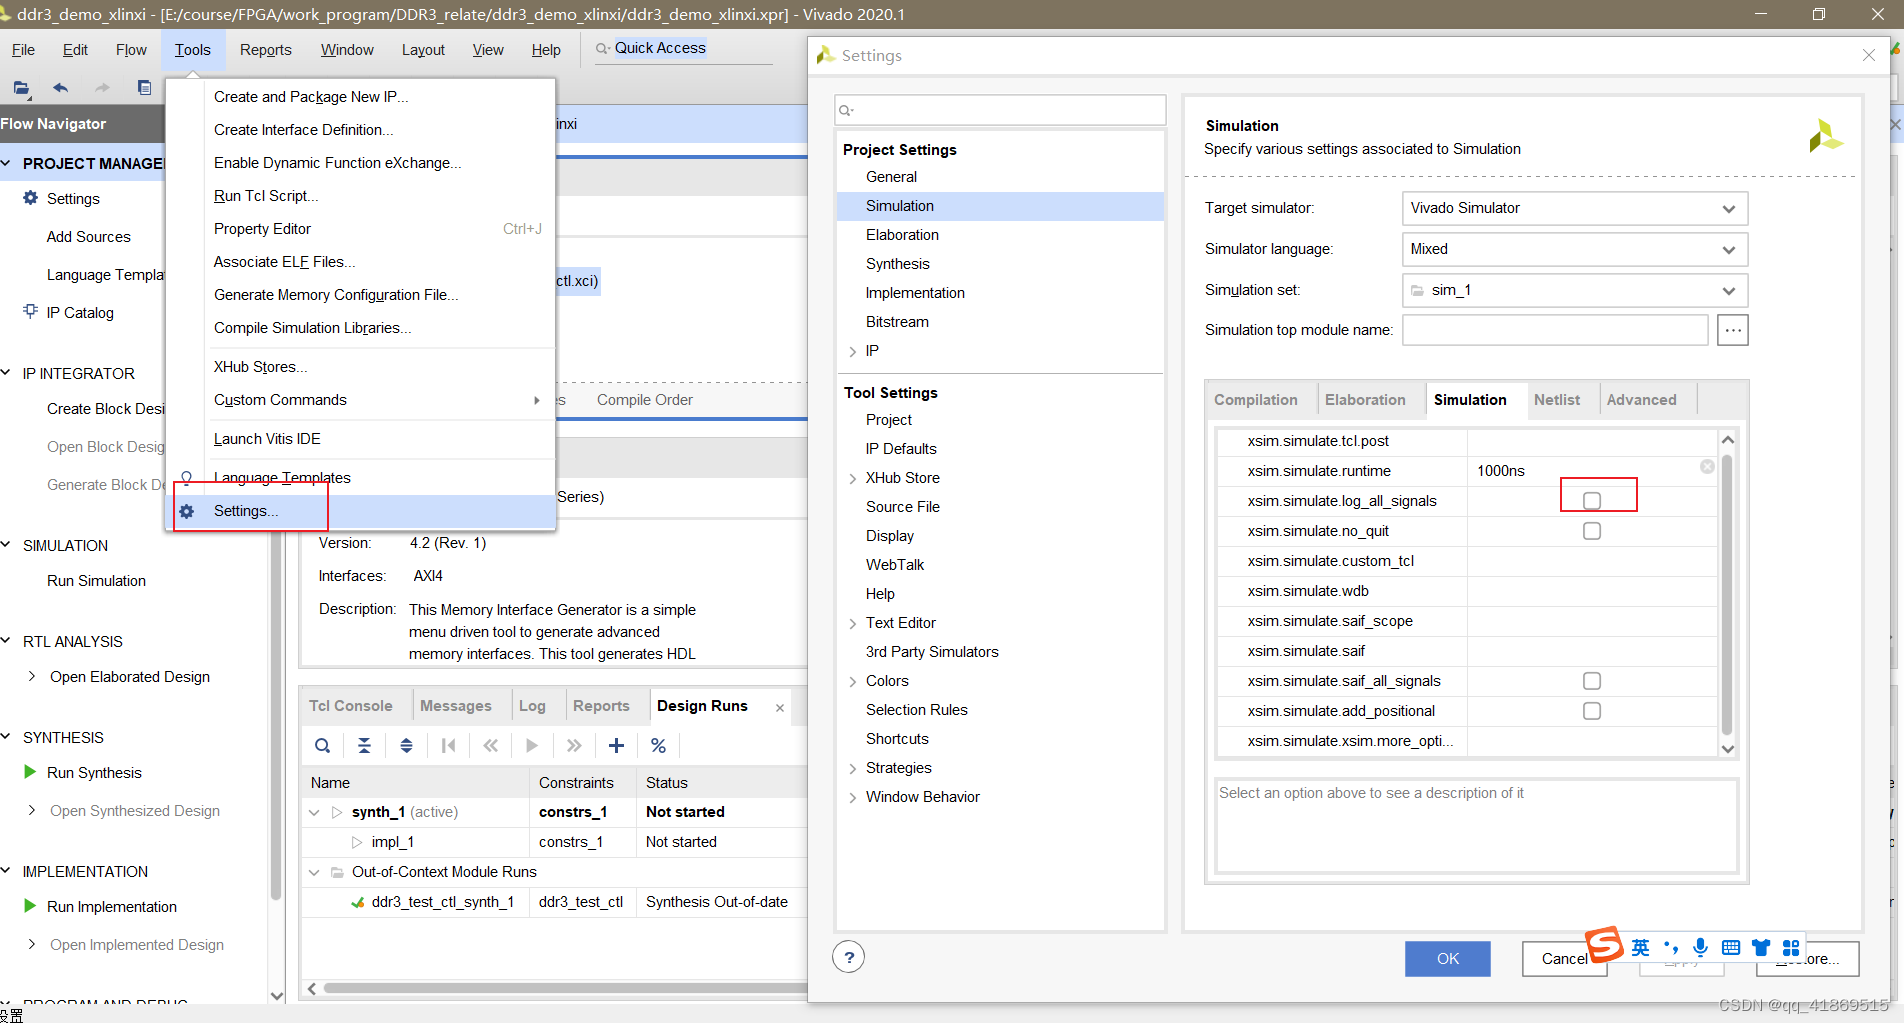Click the Sogou input method S icon

coord(1604,944)
